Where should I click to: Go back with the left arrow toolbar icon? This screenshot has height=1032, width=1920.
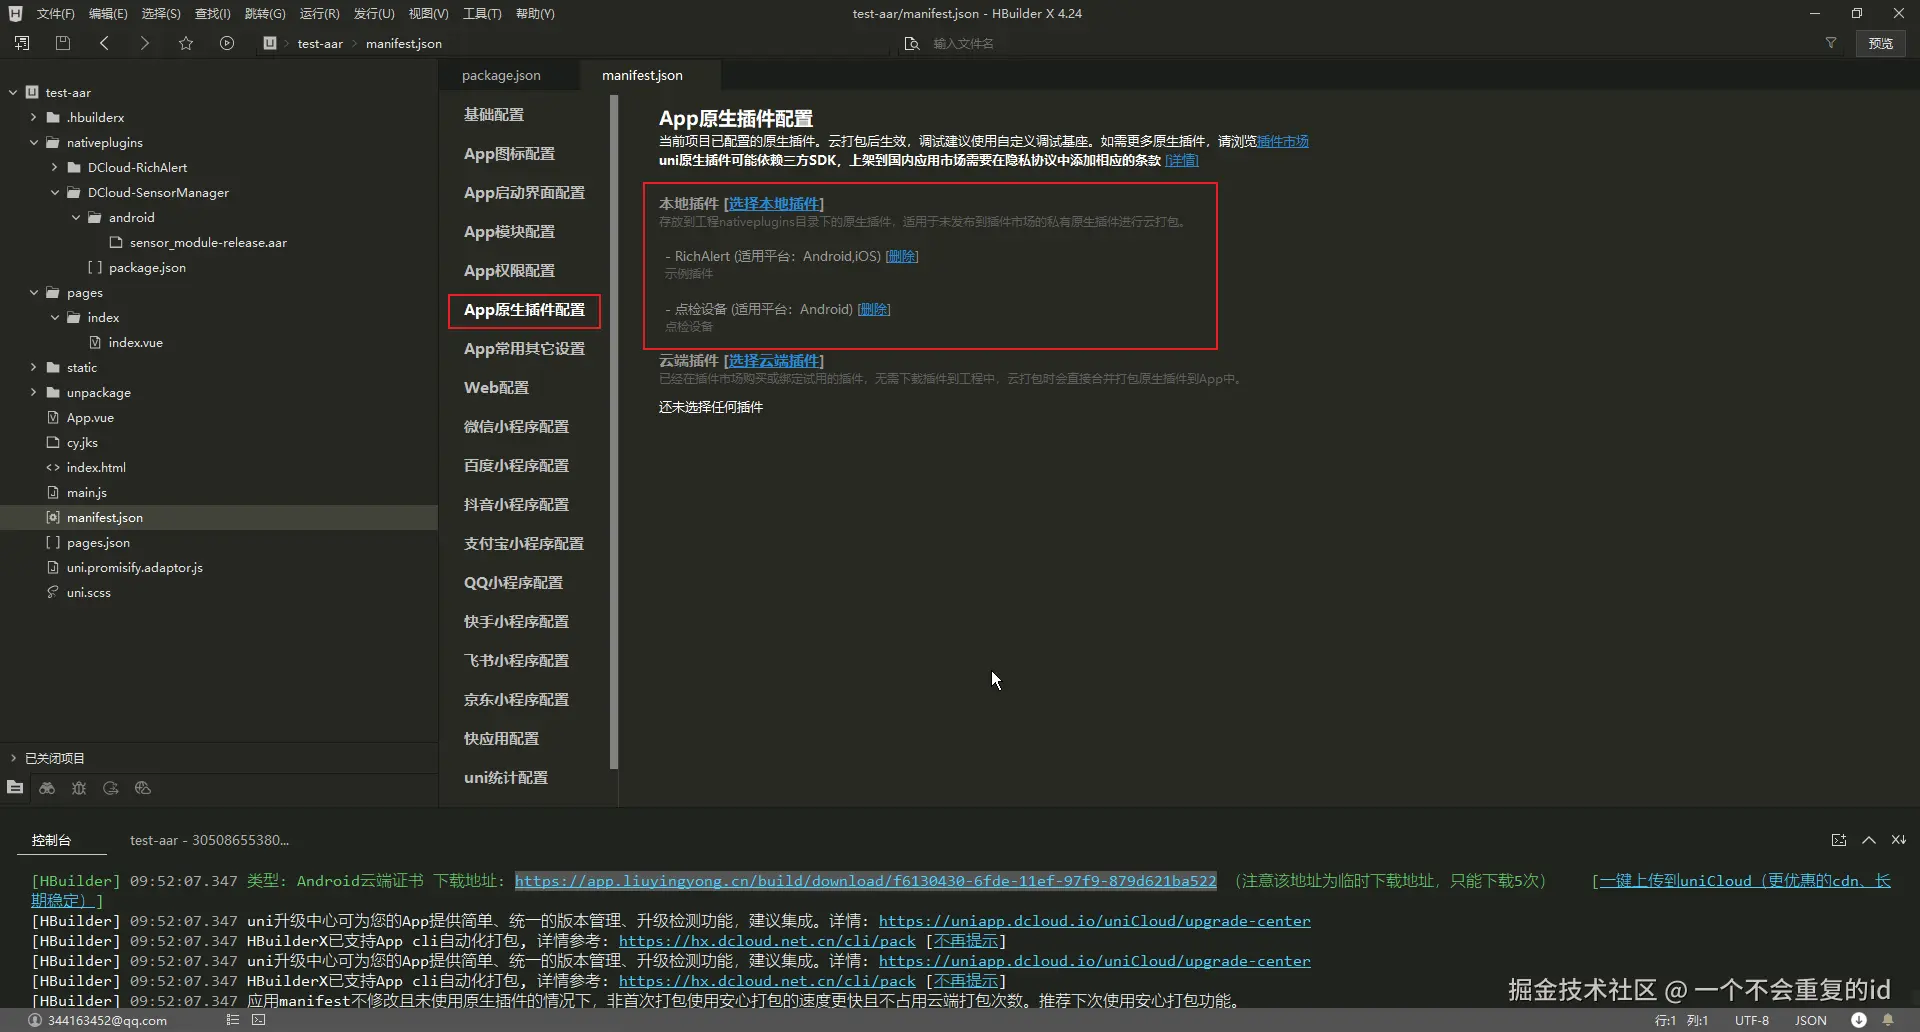click(x=104, y=43)
